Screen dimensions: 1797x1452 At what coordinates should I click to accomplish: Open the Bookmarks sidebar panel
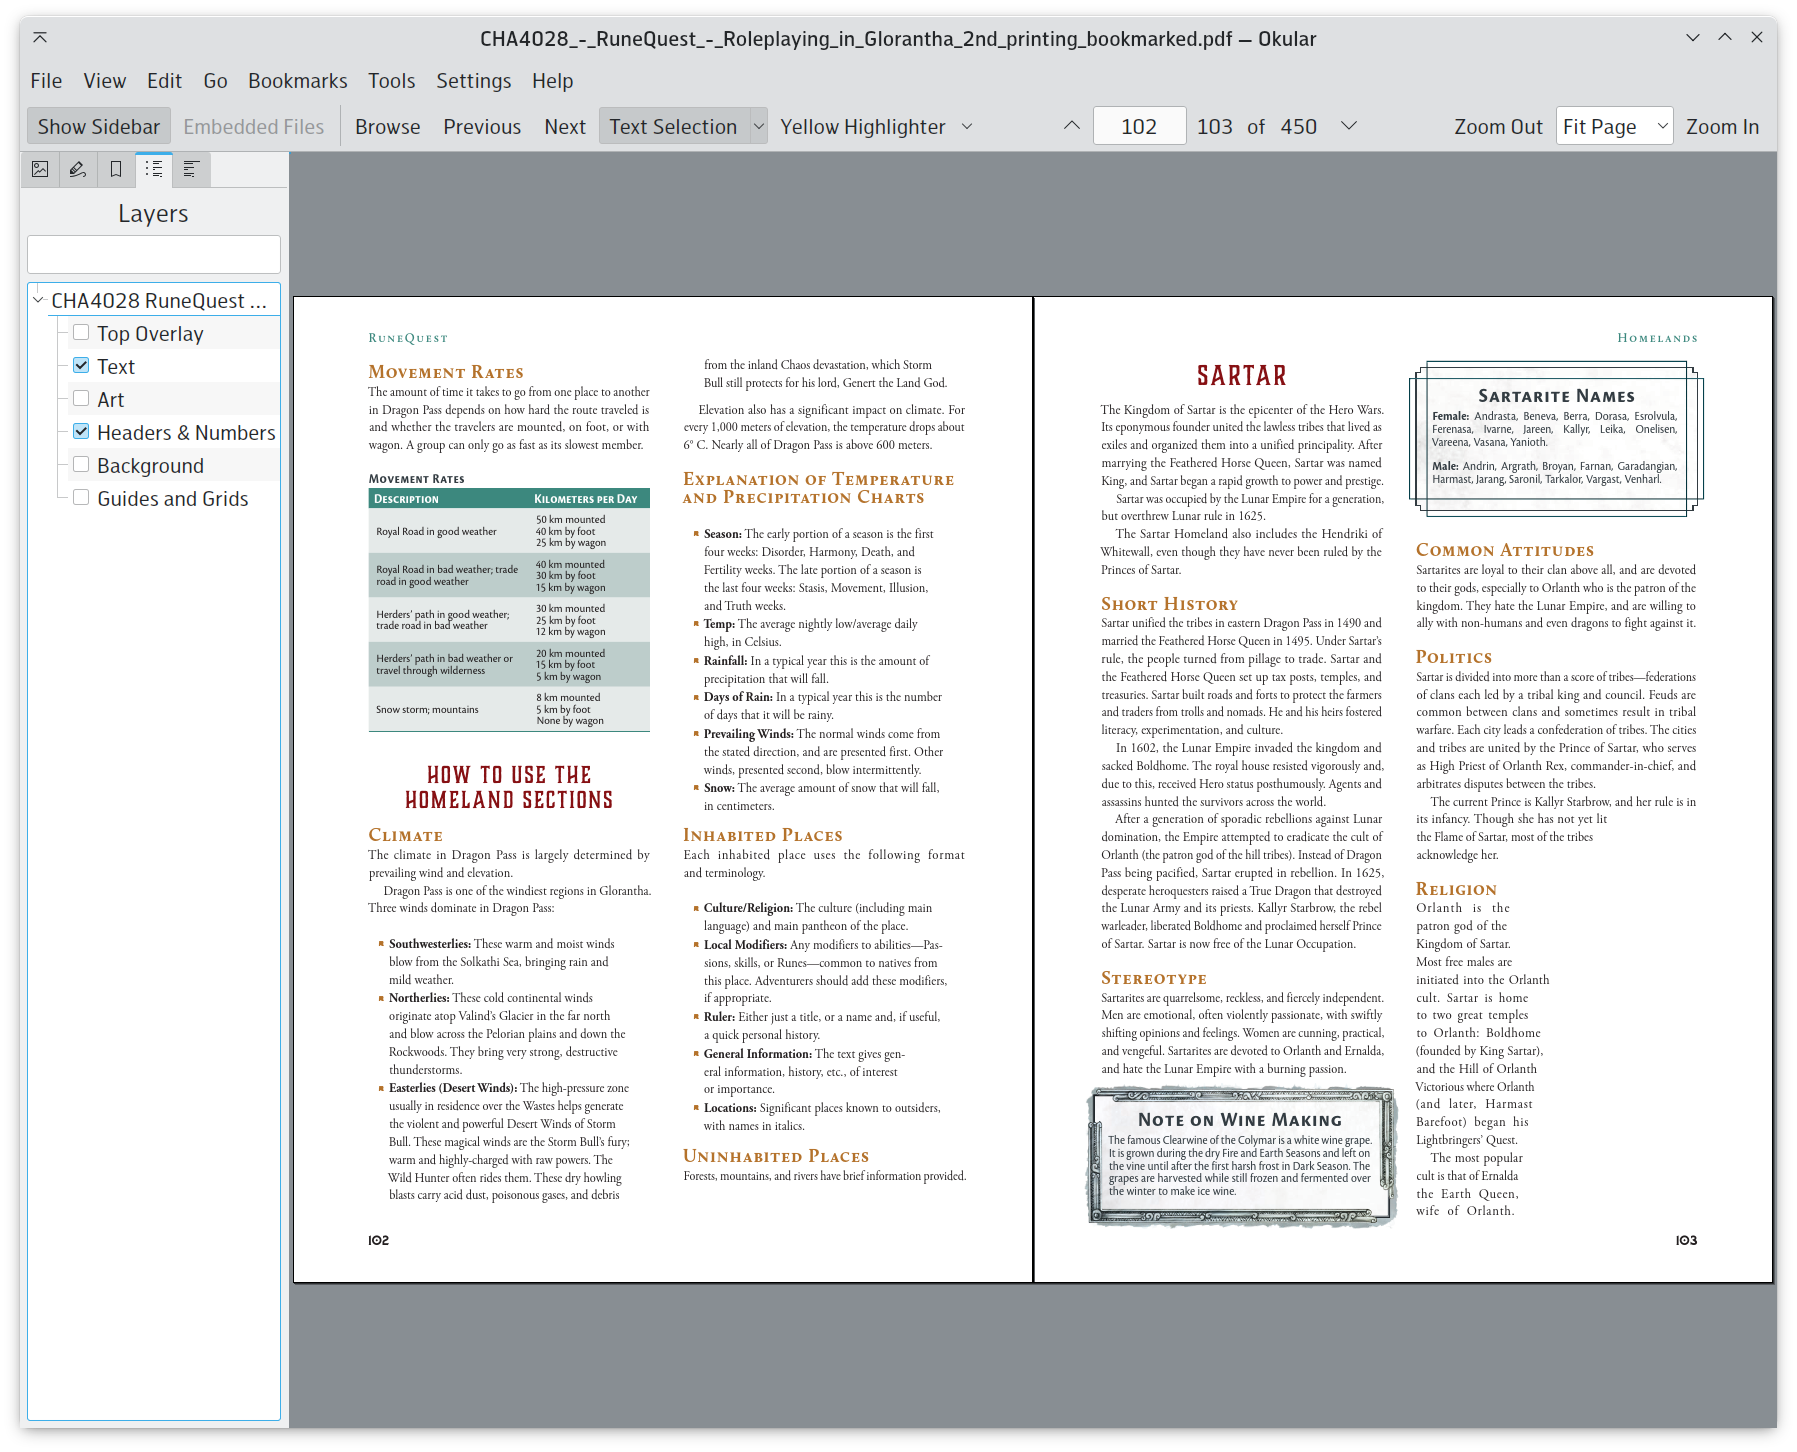tap(115, 169)
